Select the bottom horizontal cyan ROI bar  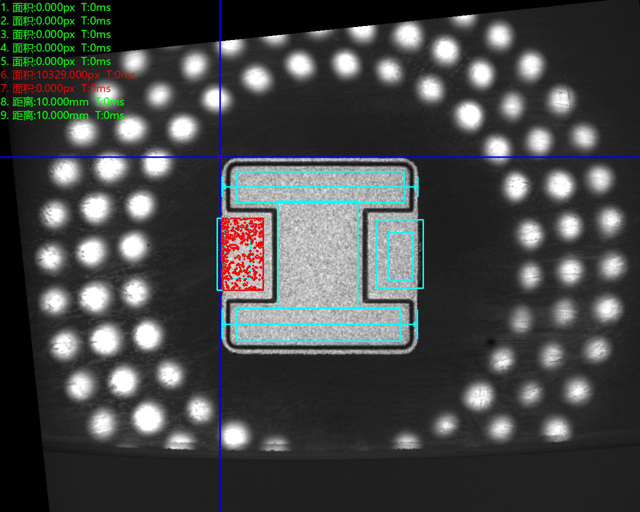pos(316,324)
